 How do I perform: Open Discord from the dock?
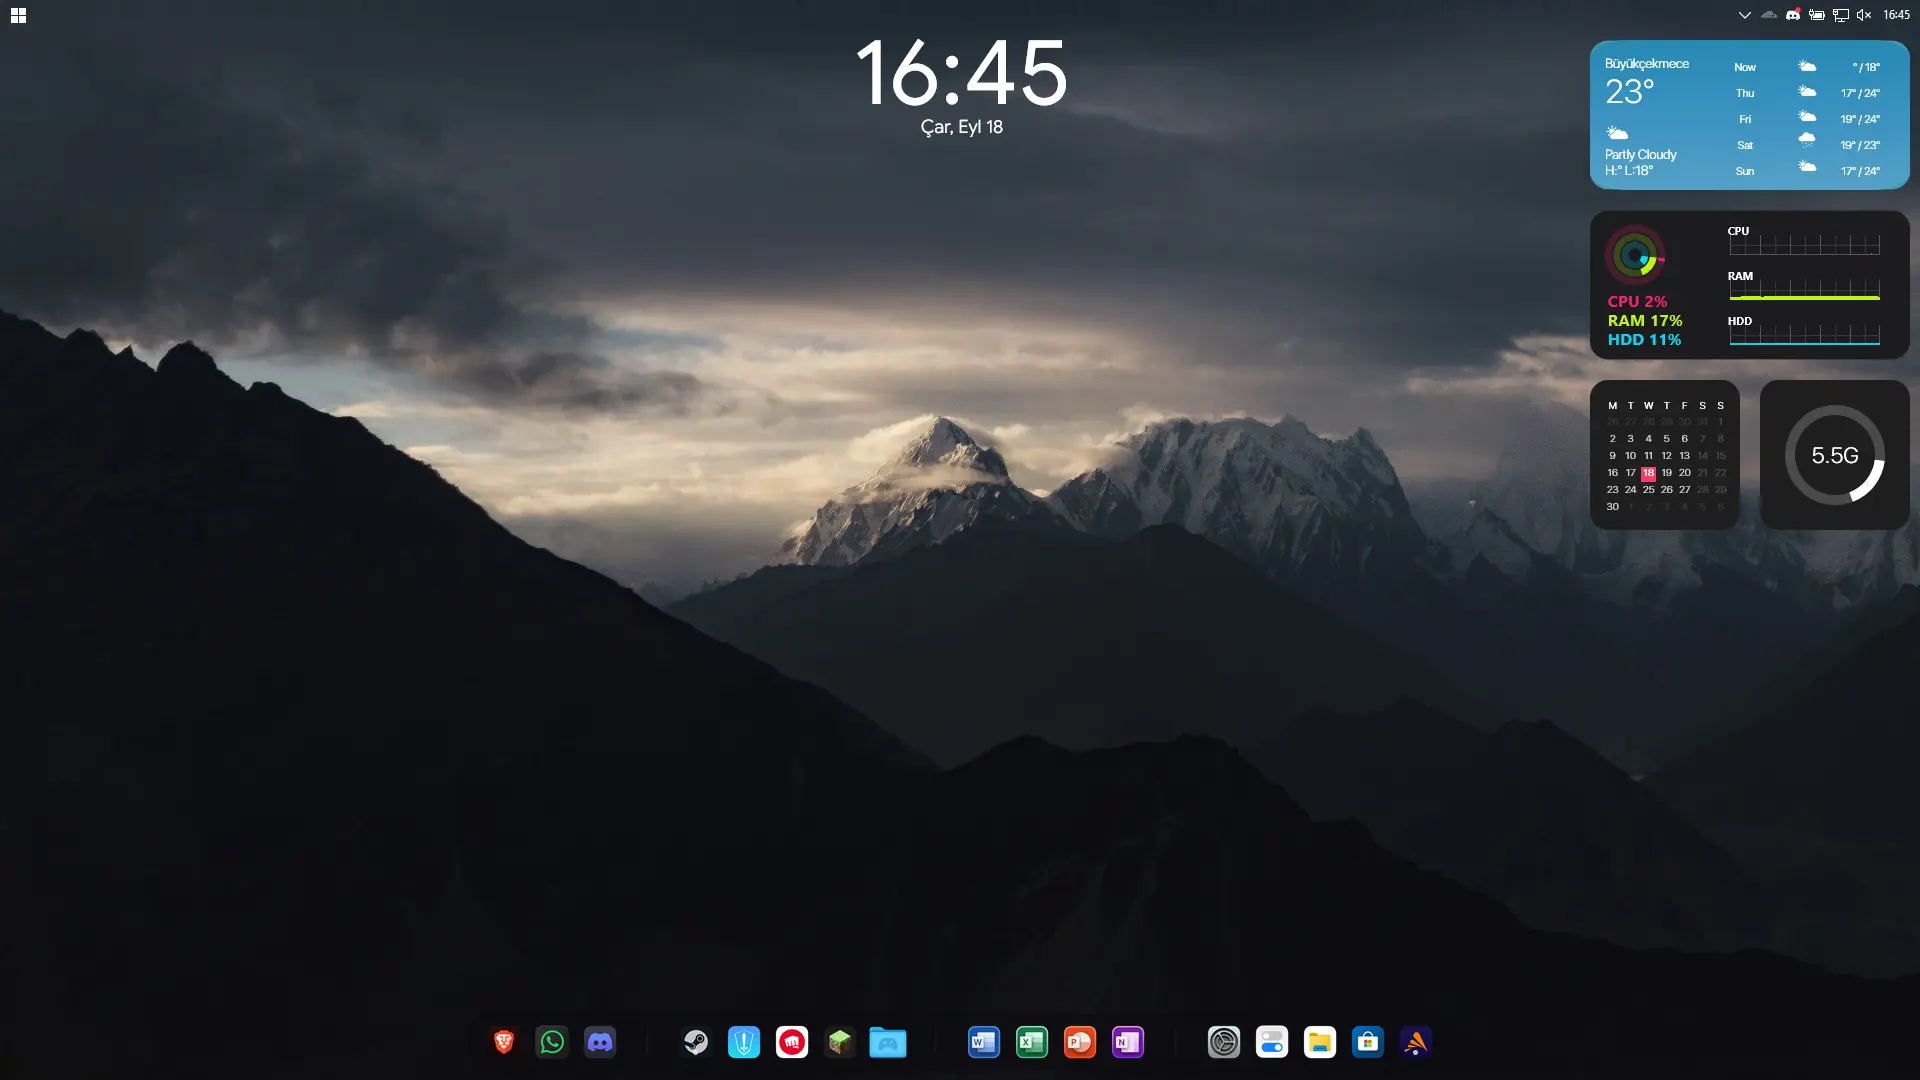(600, 1042)
